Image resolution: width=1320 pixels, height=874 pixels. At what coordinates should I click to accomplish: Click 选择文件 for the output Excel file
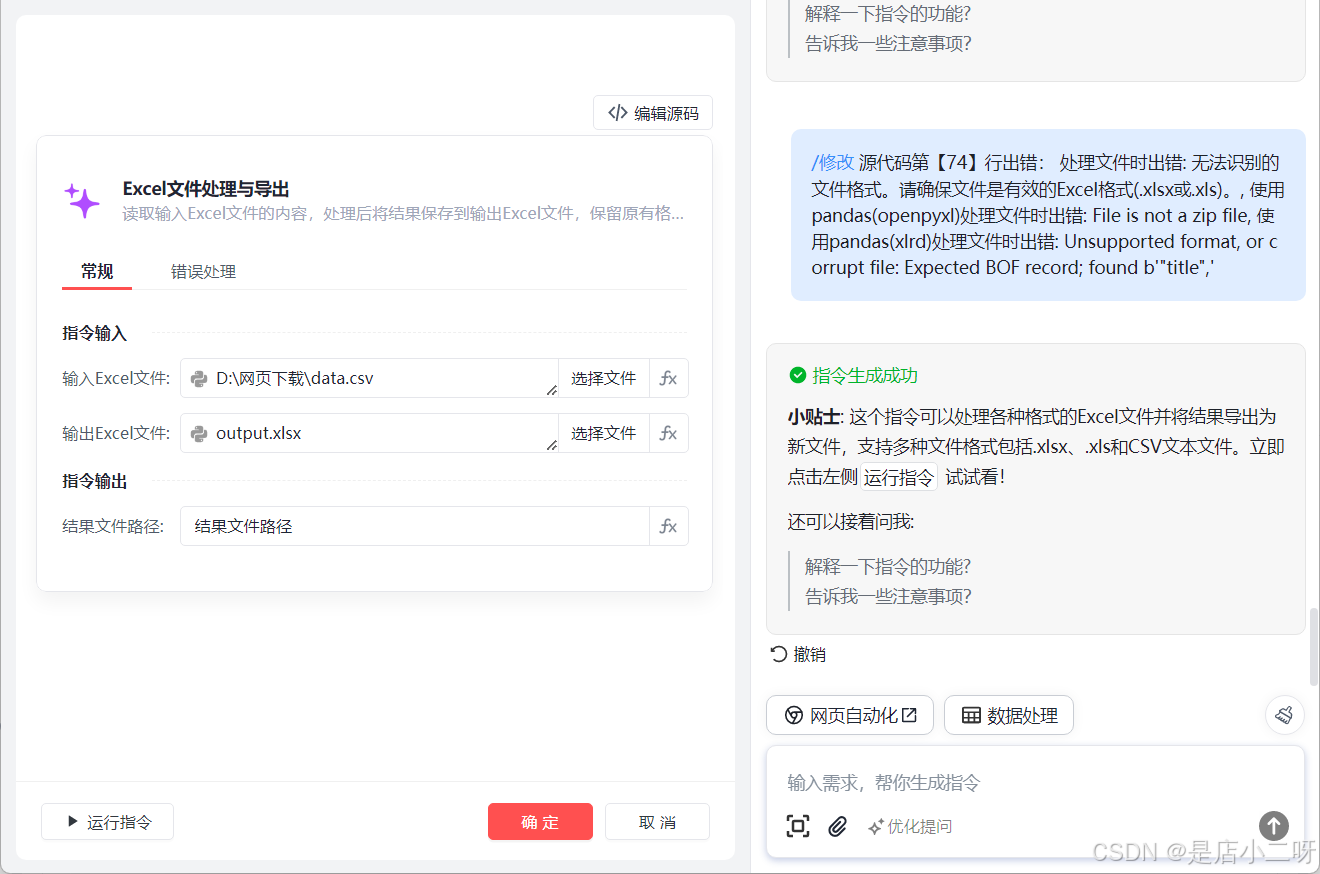click(x=603, y=433)
